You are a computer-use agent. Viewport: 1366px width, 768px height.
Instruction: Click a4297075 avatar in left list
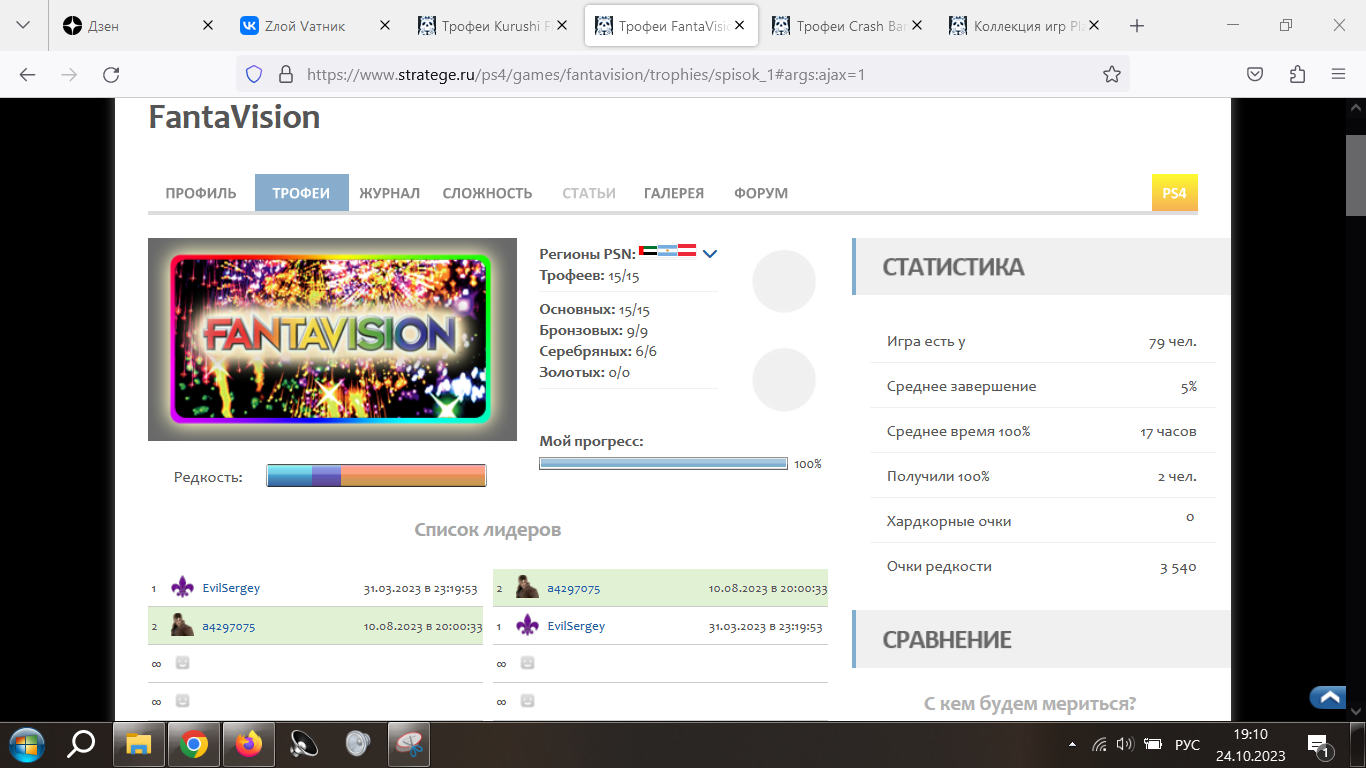click(182, 625)
